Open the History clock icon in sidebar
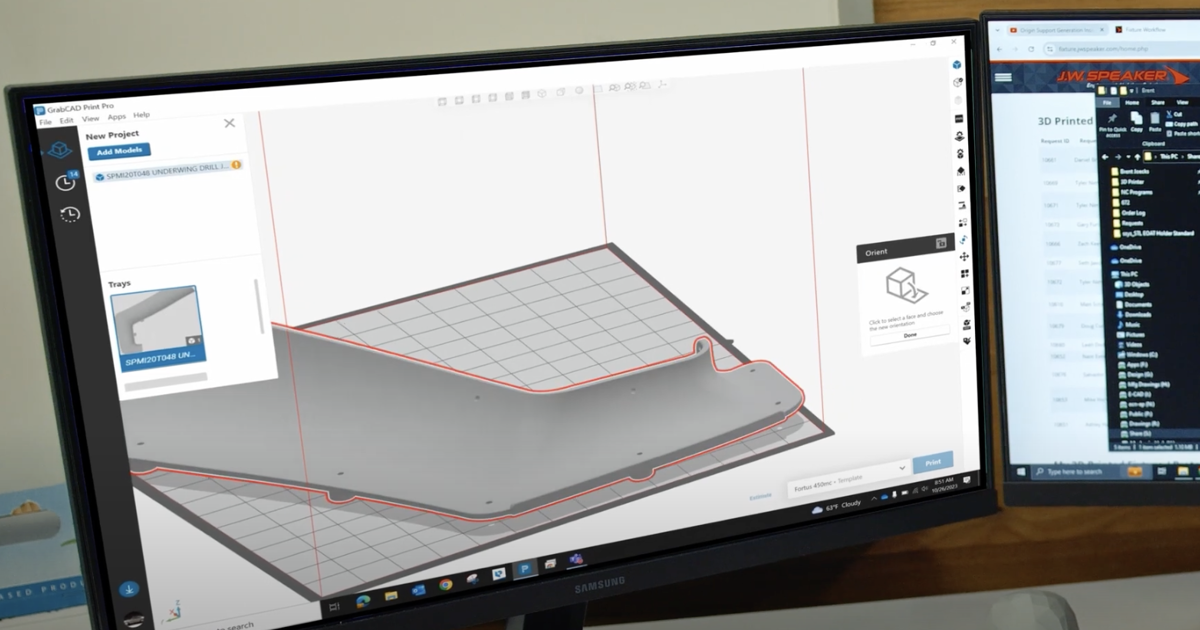This screenshot has width=1200, height=630. point(70,214)
